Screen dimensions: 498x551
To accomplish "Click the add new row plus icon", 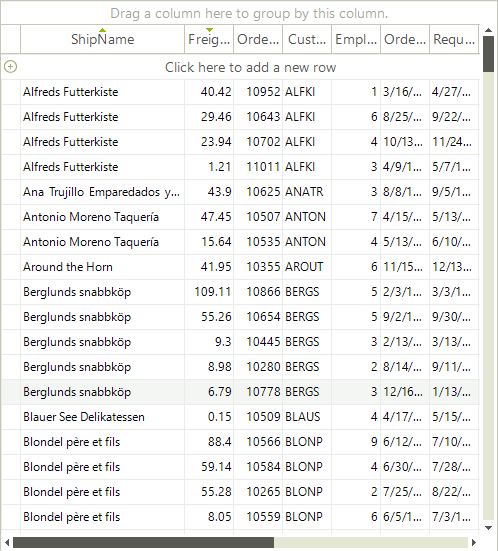I will [x=11, y=66].
